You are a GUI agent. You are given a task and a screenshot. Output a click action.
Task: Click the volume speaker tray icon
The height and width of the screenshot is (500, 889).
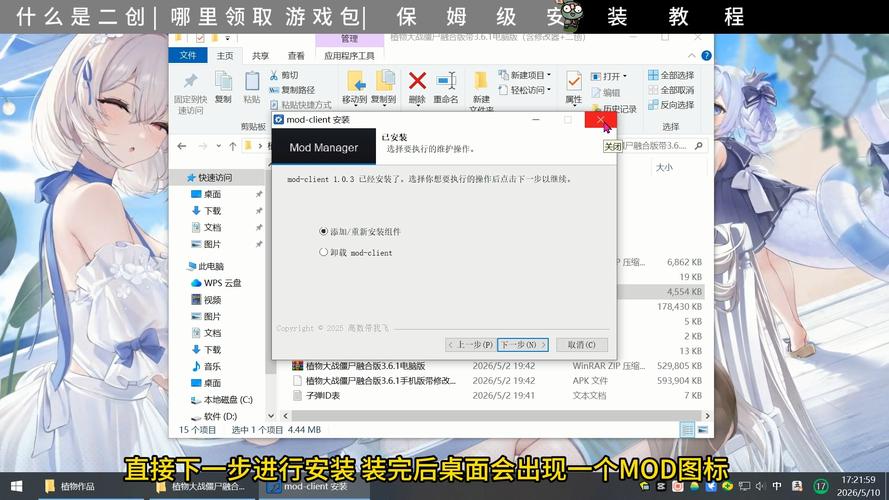pos(760,486)
